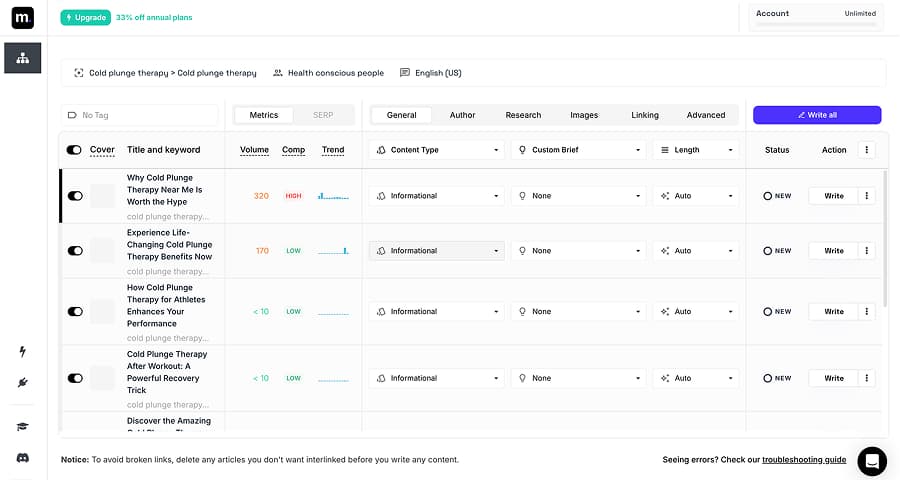Switch to the SERP tab
Image resolution: width=900 pixels, height=480 pixels.
point(323,115)
